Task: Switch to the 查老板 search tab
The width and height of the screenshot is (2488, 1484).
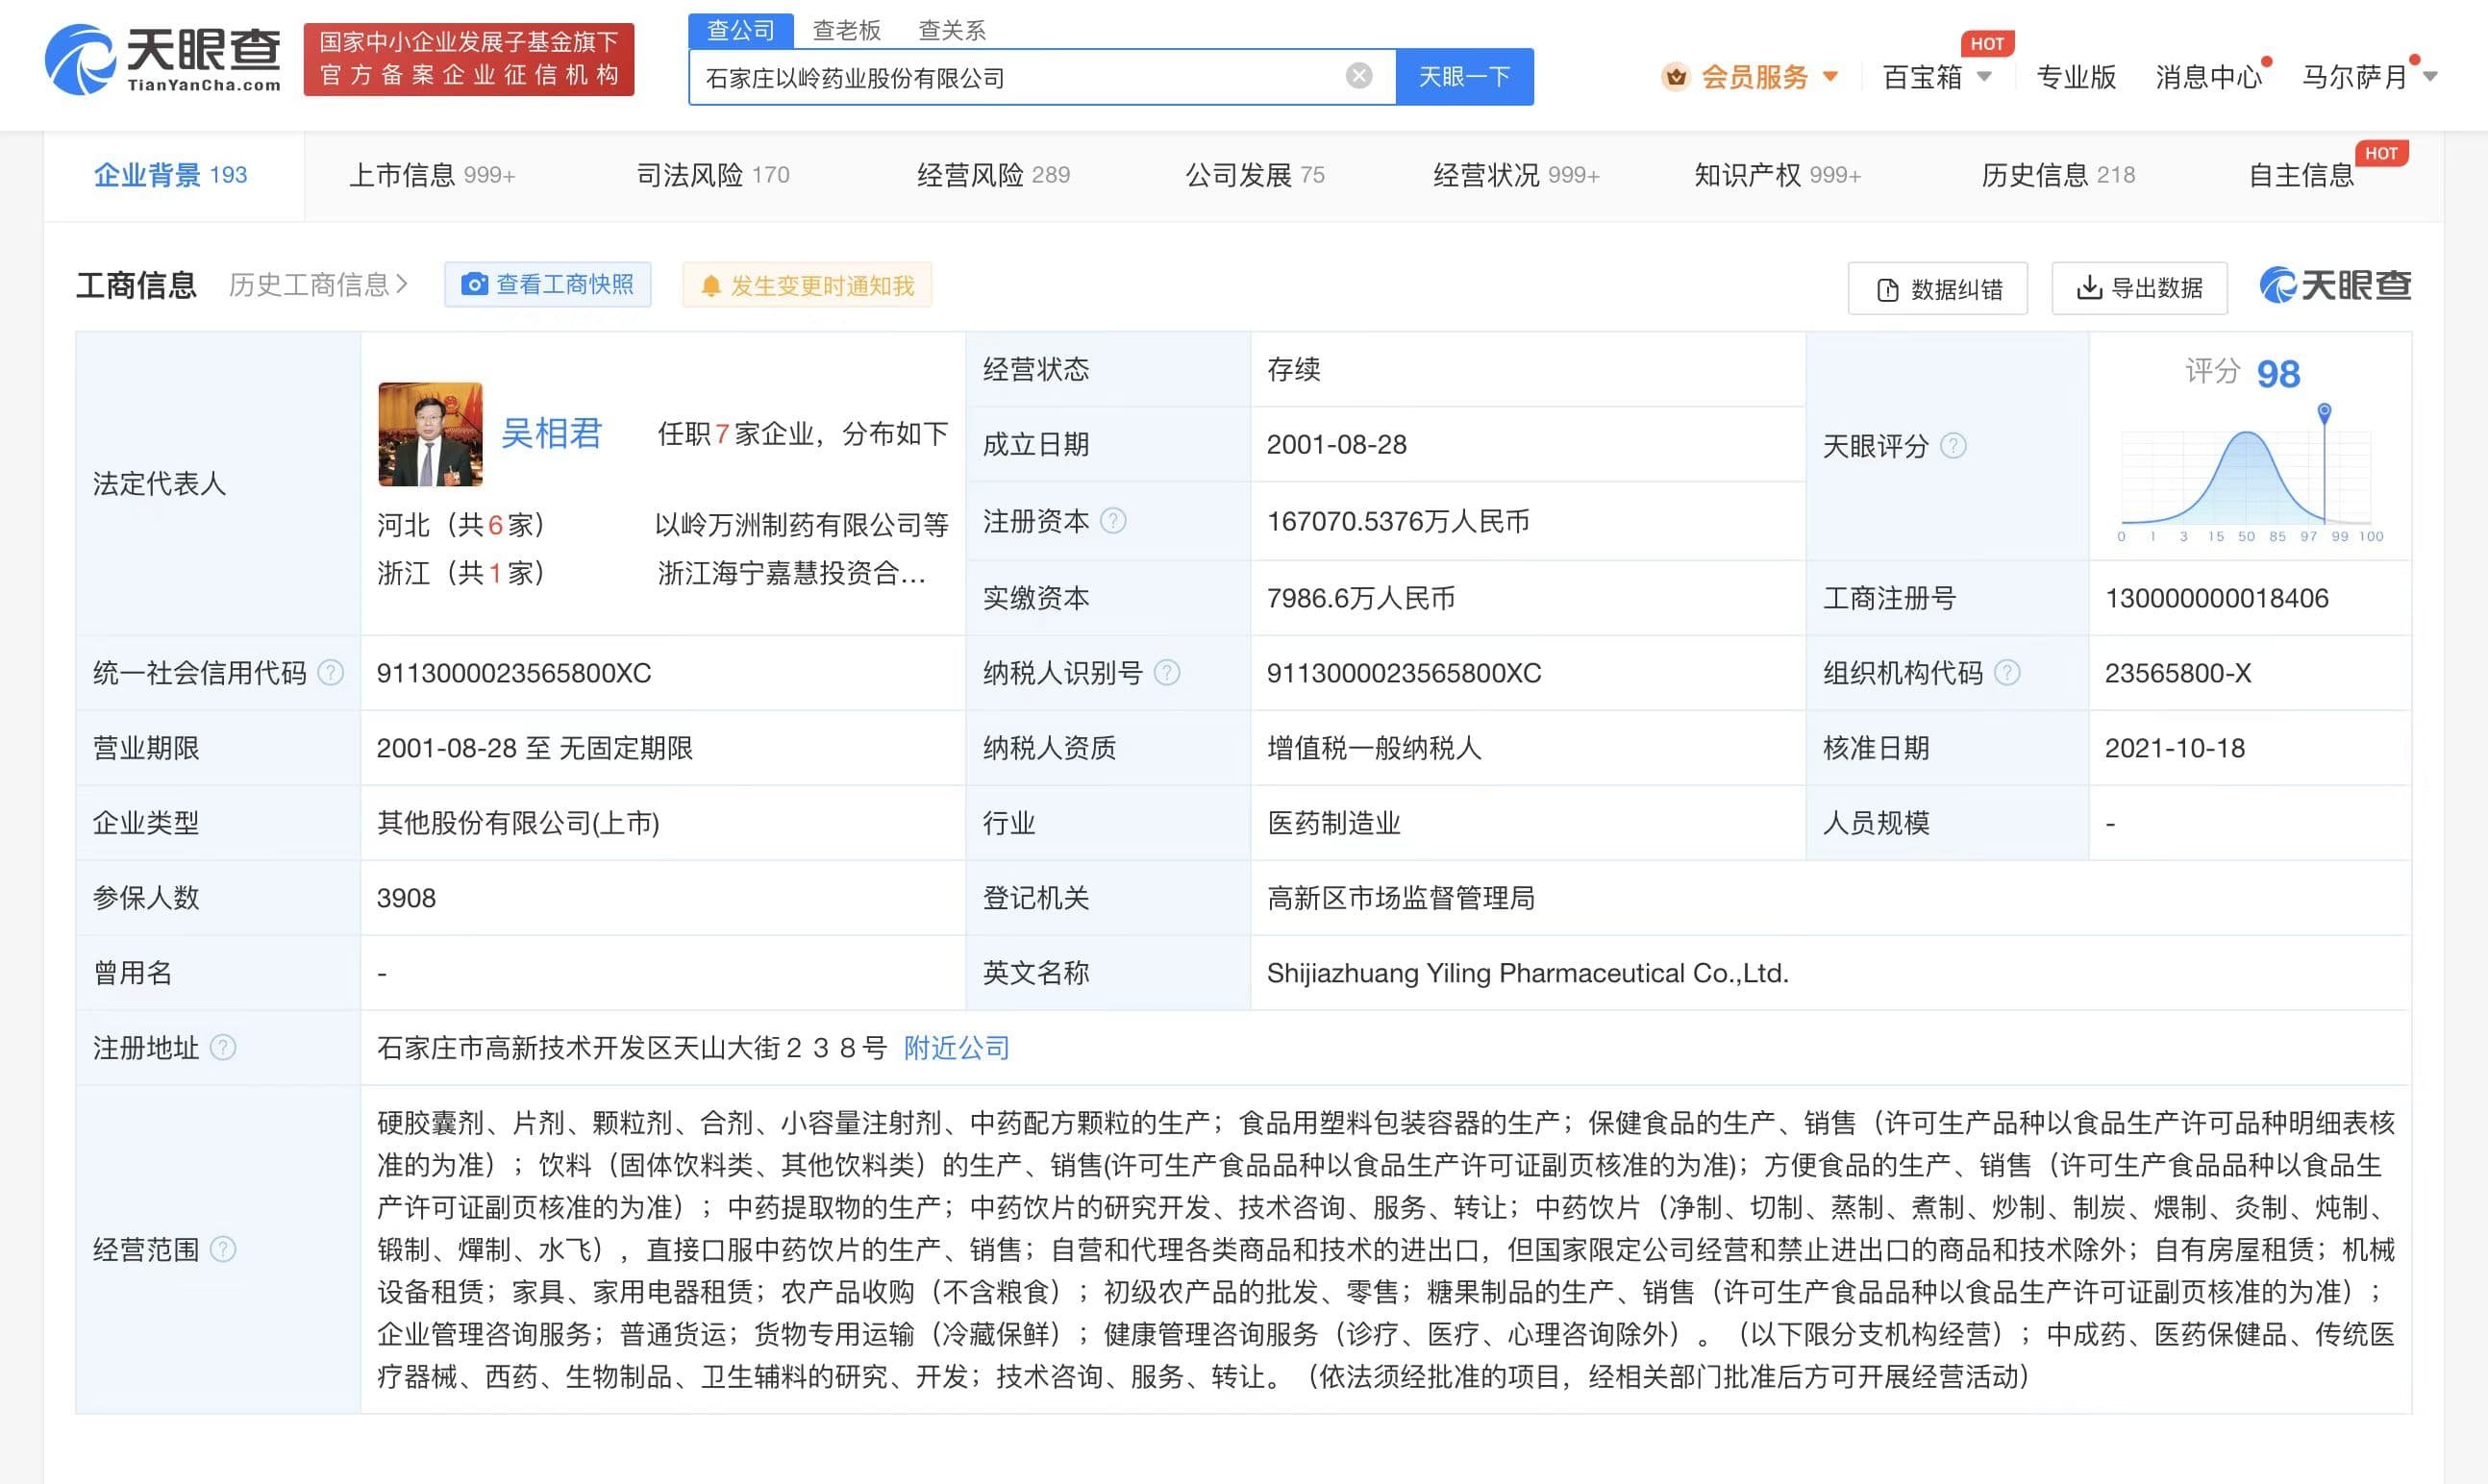Action: [x=846, y=30]
